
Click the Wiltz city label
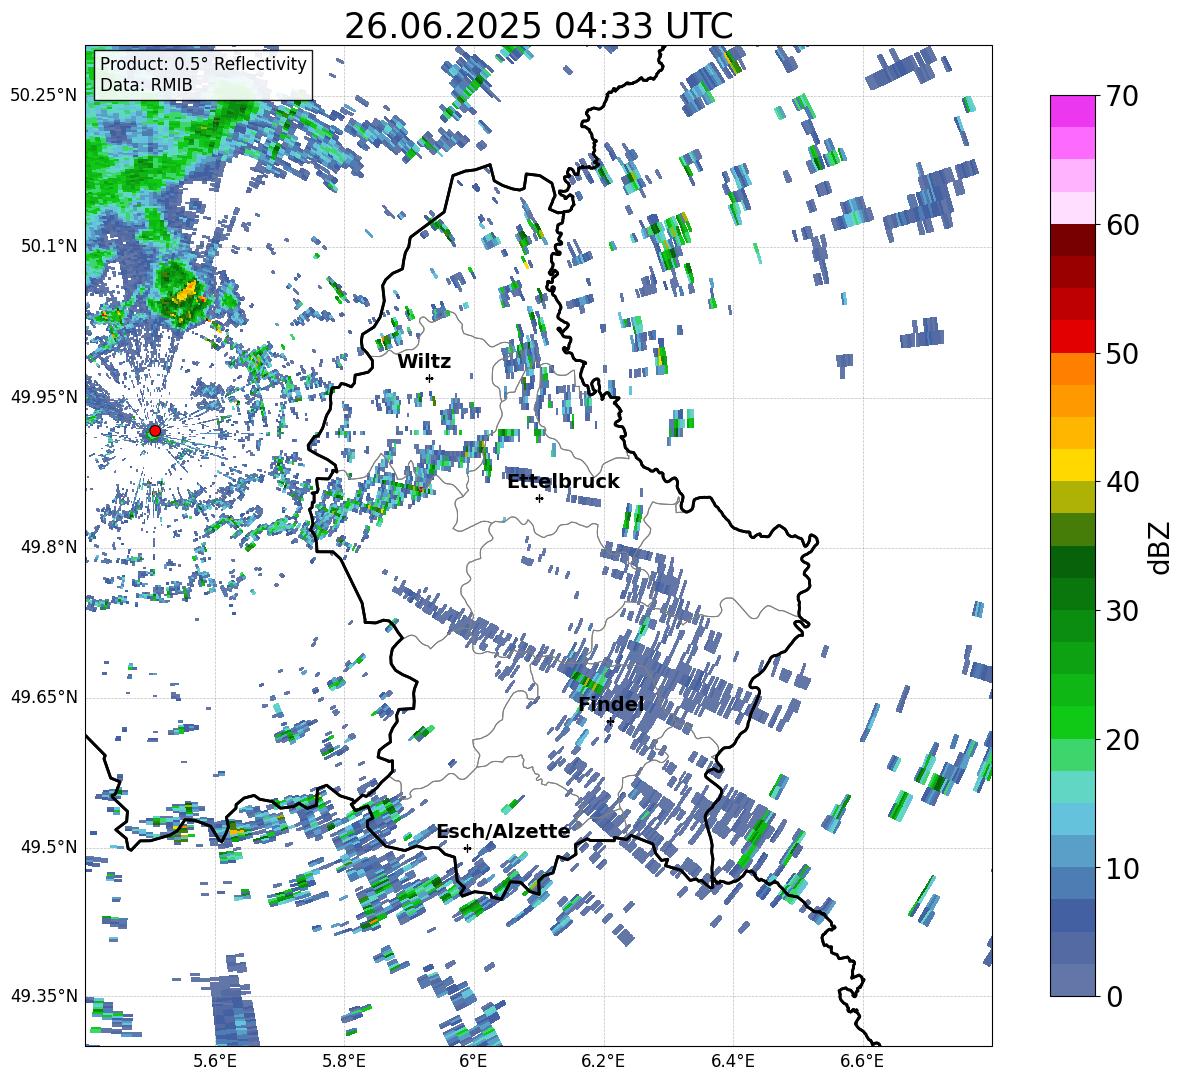[x=424, y=362]
